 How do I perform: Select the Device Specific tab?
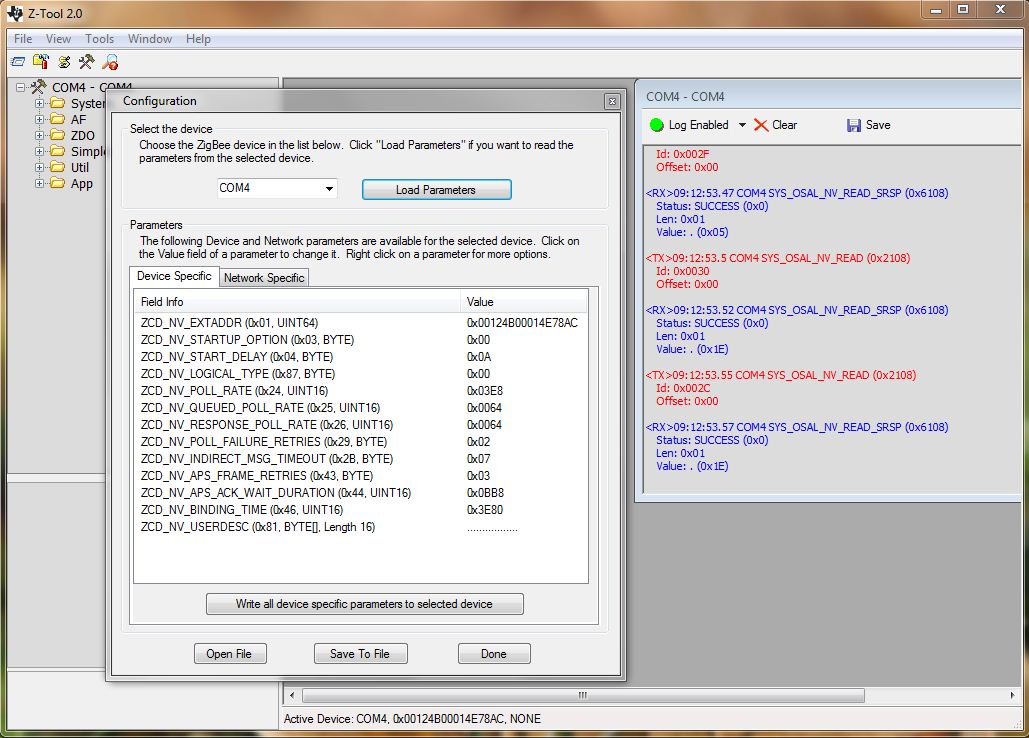point(174,276)
